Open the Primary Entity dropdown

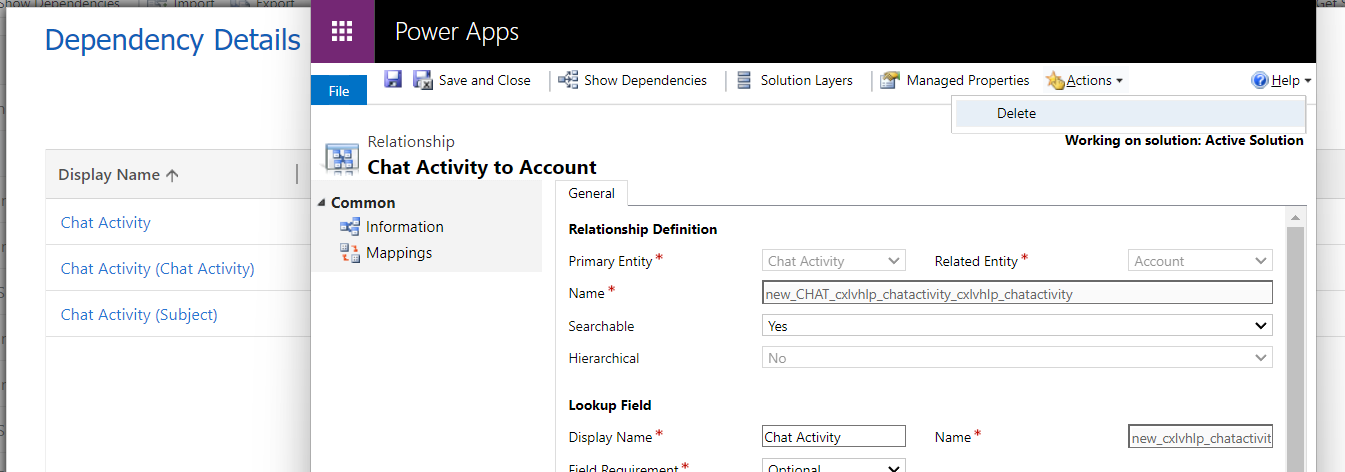[834, 261]
